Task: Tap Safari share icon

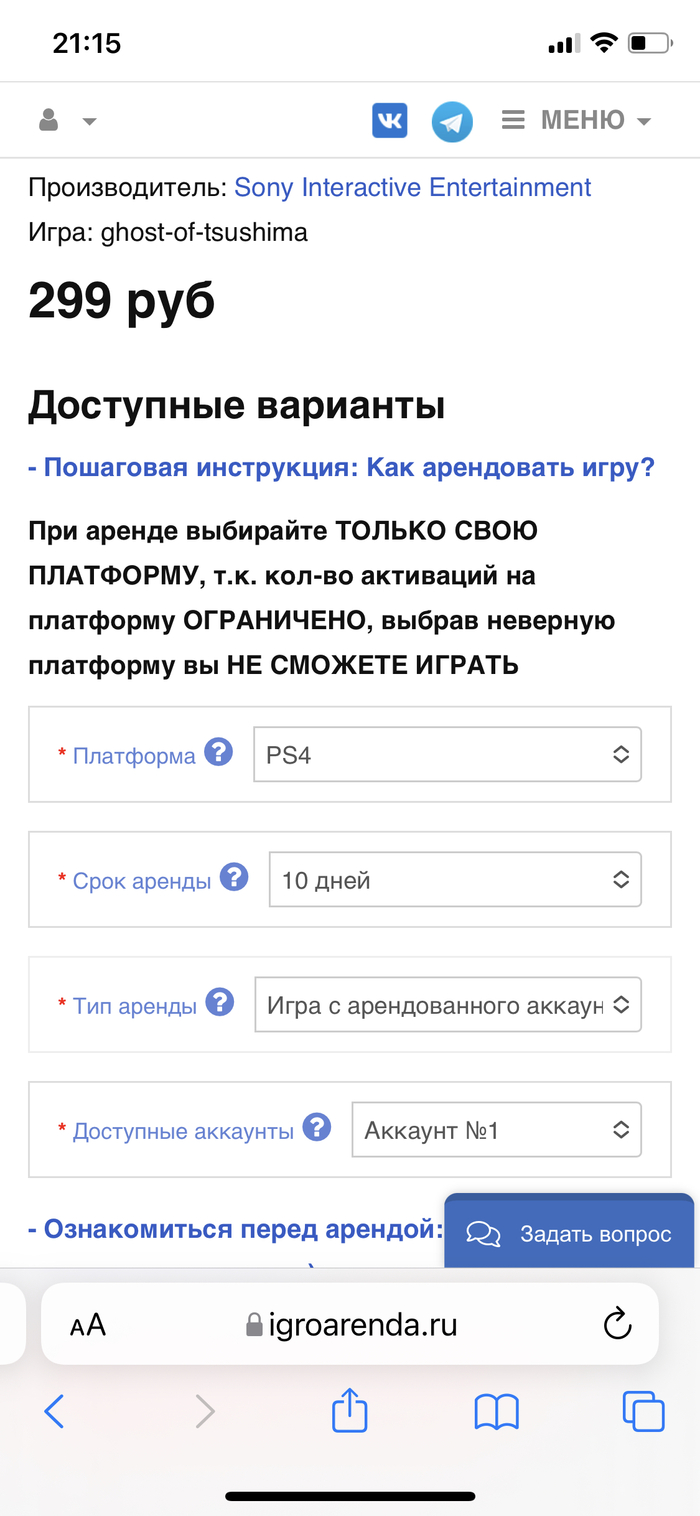Action: 349,1411
